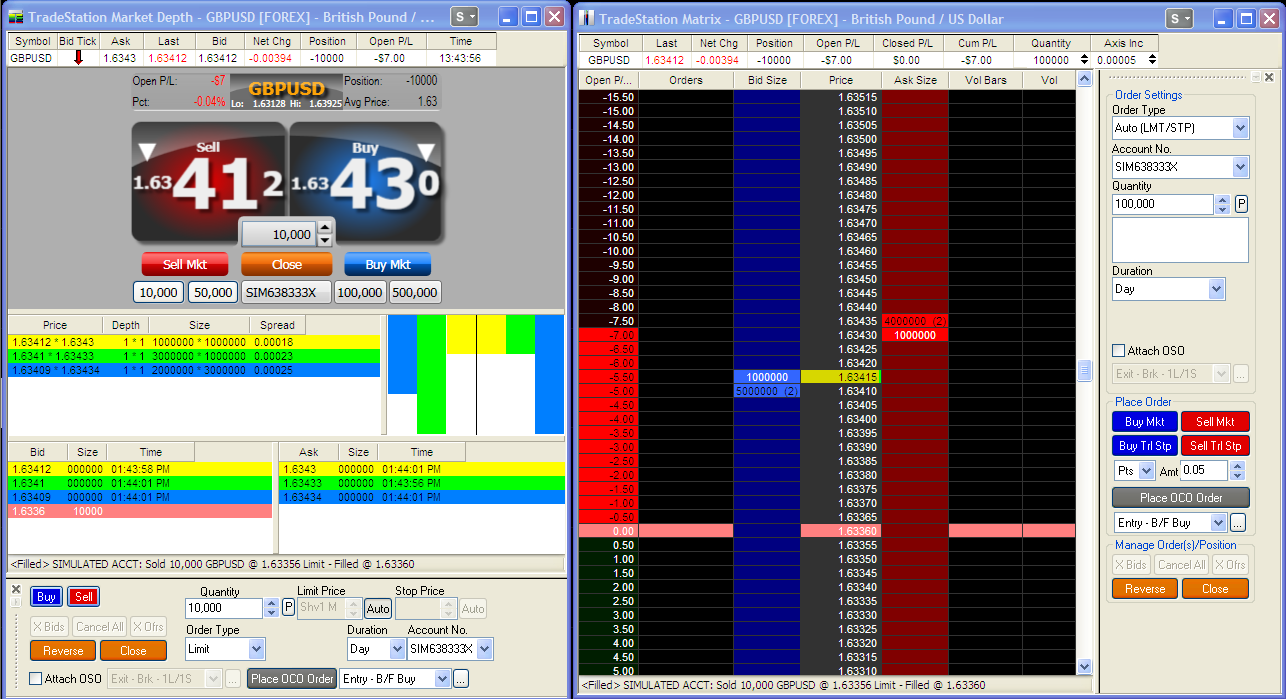Click Amt field showing 0.05
This screenshot has height=699, width=1286.
(x=1205, y=470)
